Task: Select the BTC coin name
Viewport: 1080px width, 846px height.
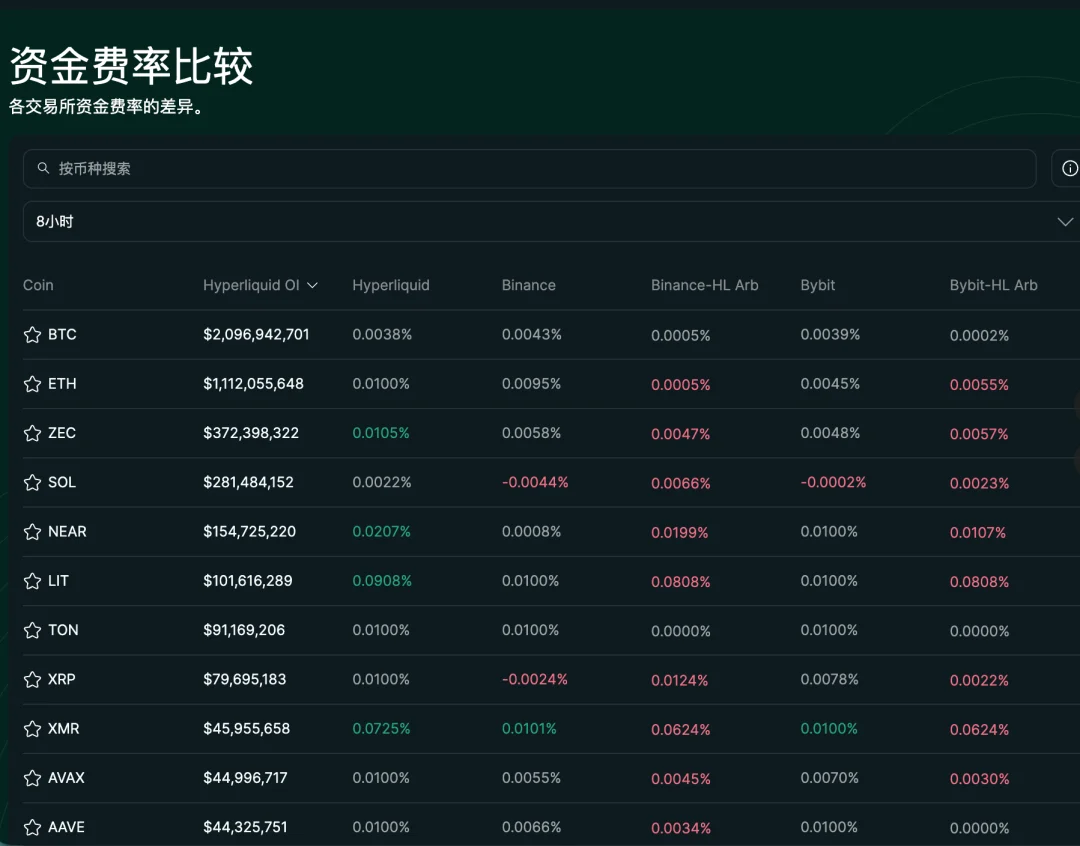Action: point(62,335)
